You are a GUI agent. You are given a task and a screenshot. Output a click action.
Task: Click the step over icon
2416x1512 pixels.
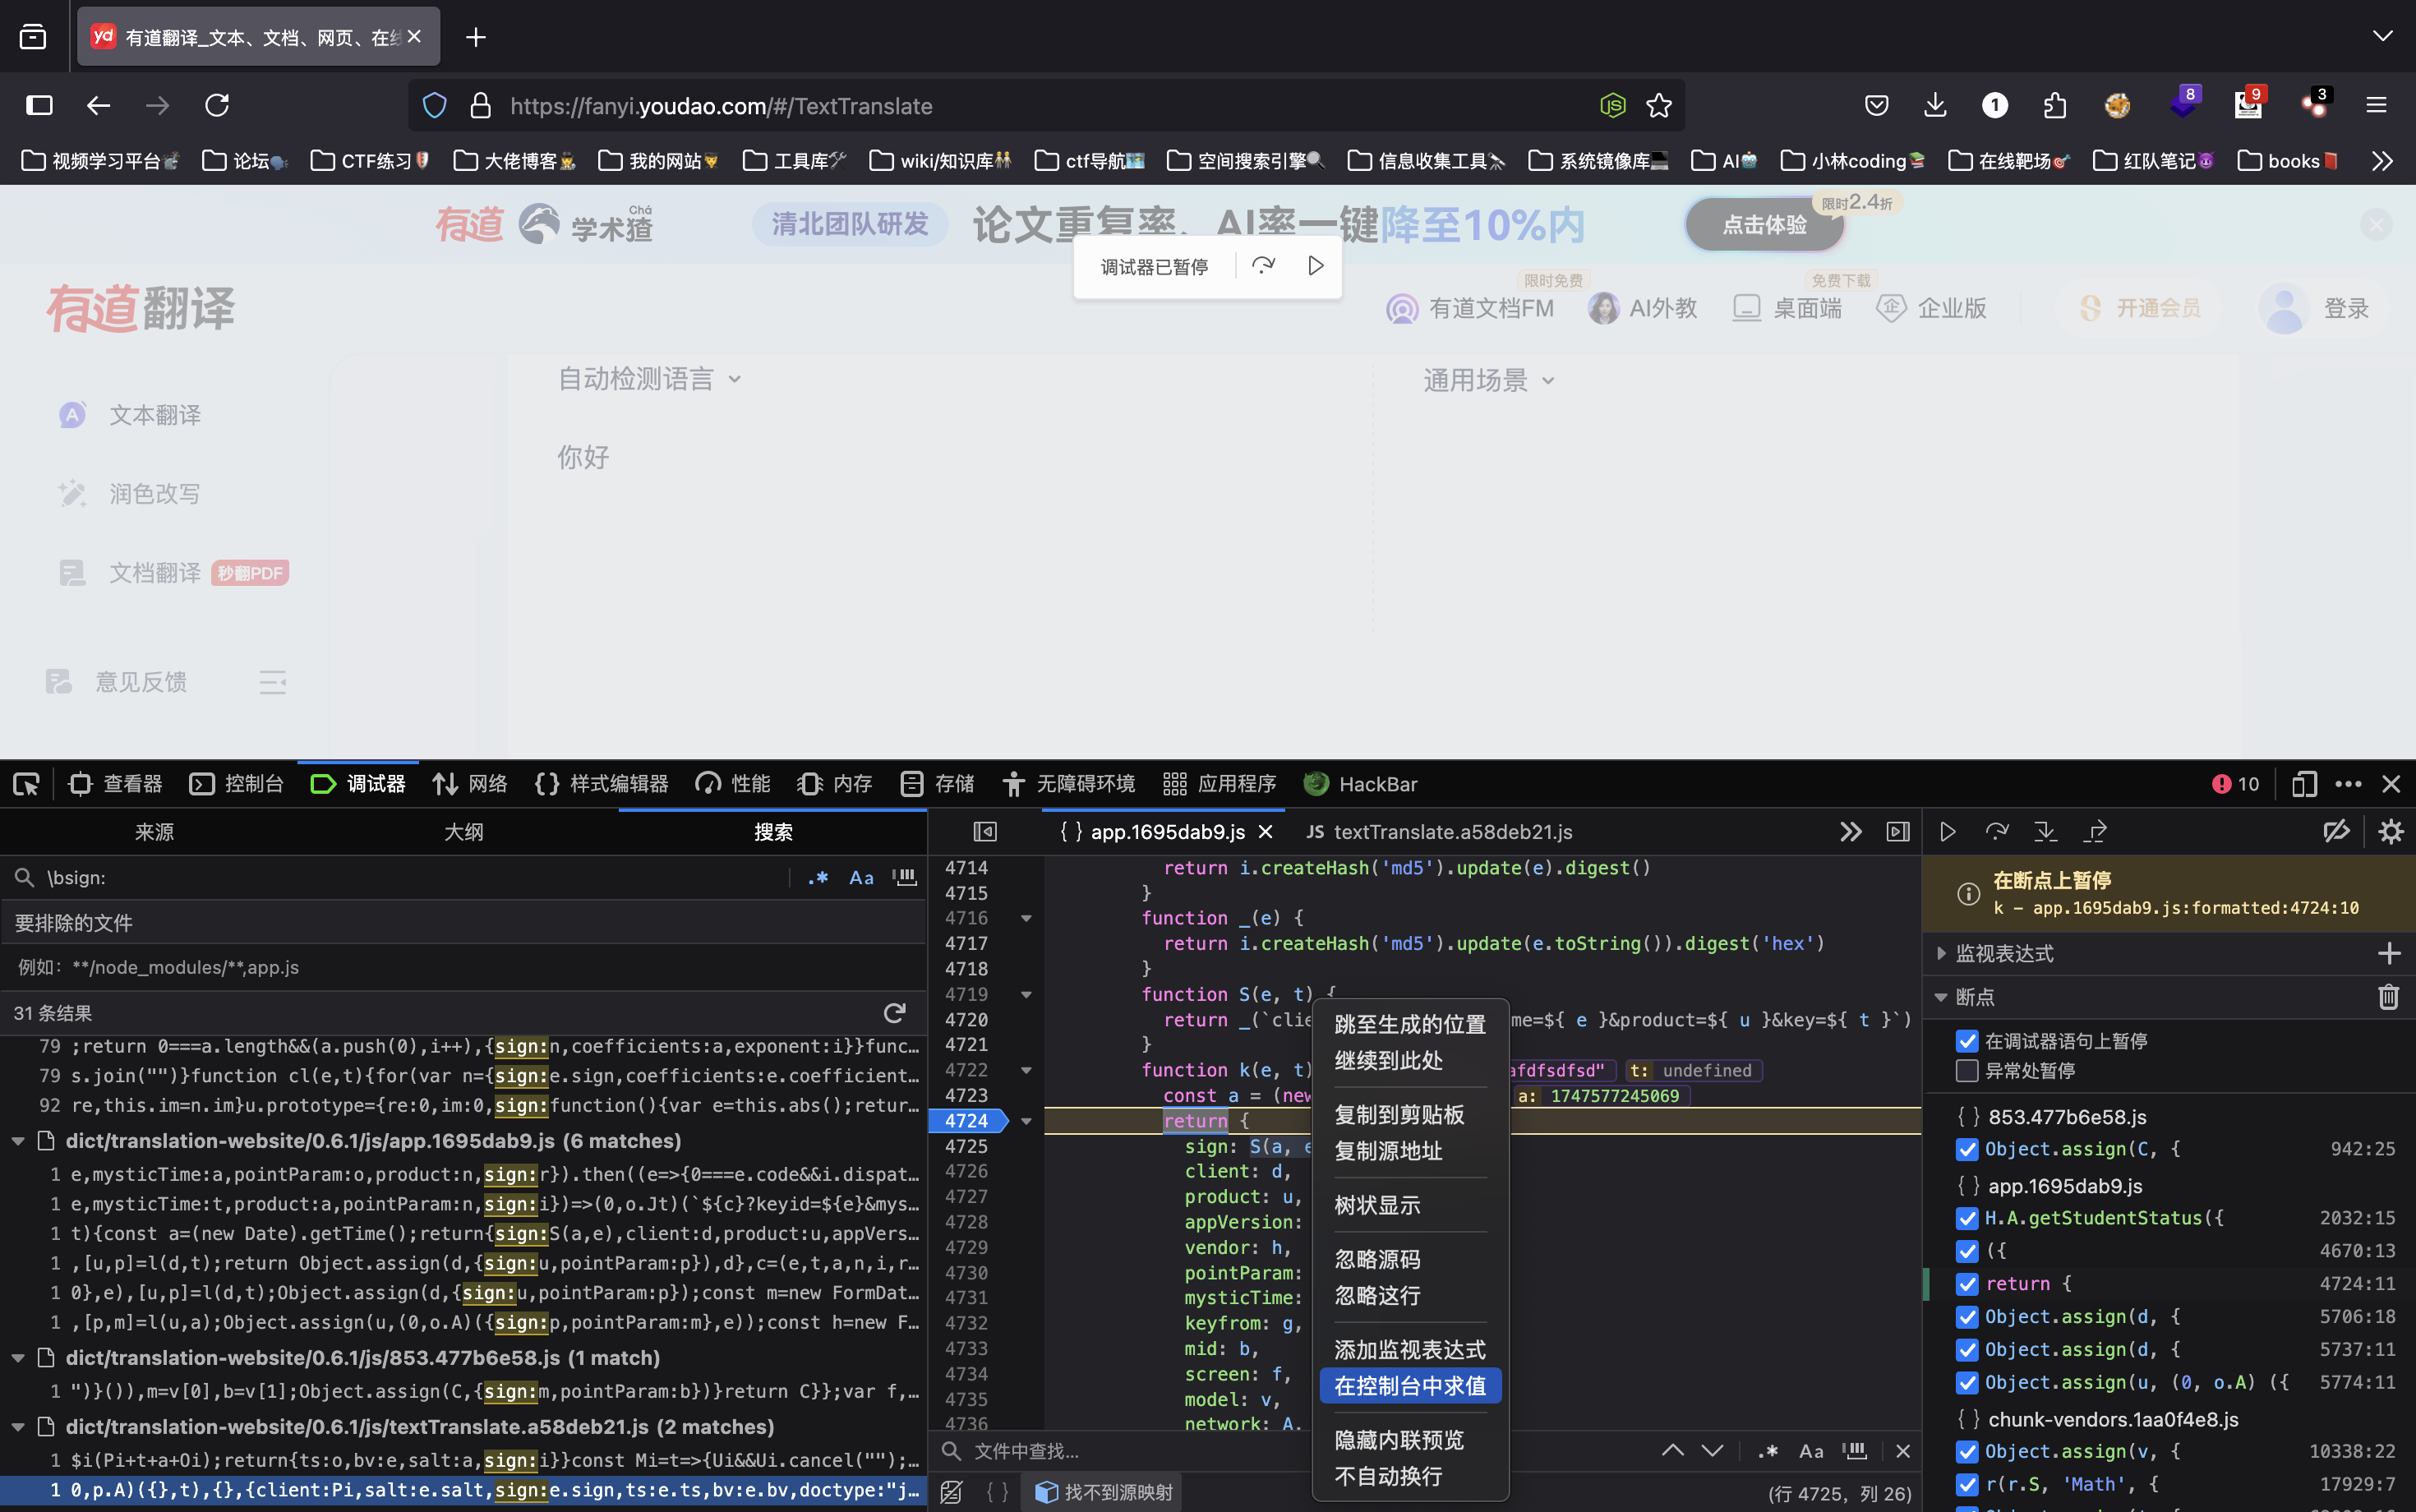coord(1997,831)
